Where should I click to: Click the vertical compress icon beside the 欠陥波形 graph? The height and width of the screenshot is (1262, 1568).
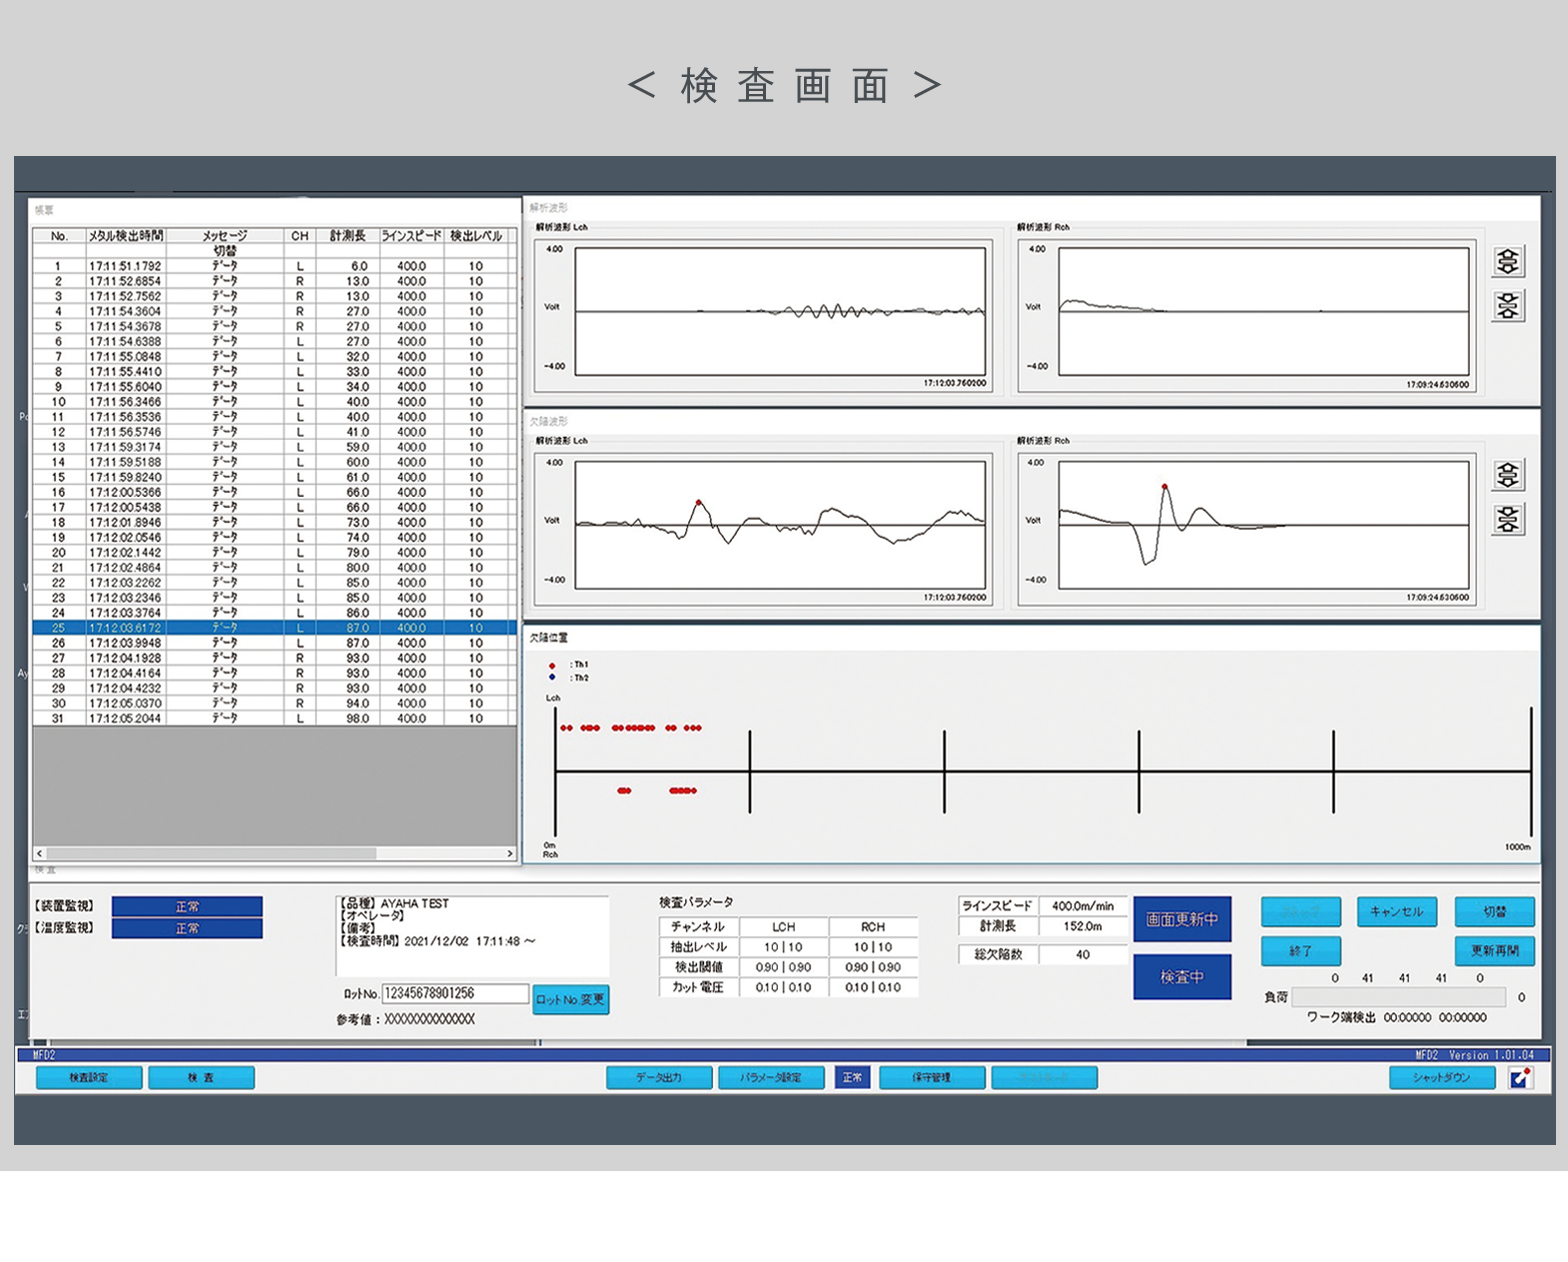click(1507, 519)
